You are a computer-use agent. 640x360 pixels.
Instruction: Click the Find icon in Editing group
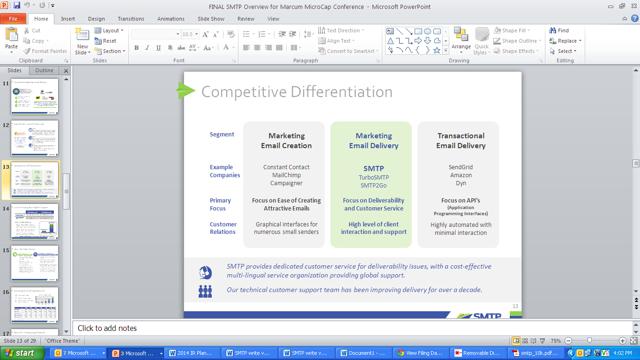[559, 31]
